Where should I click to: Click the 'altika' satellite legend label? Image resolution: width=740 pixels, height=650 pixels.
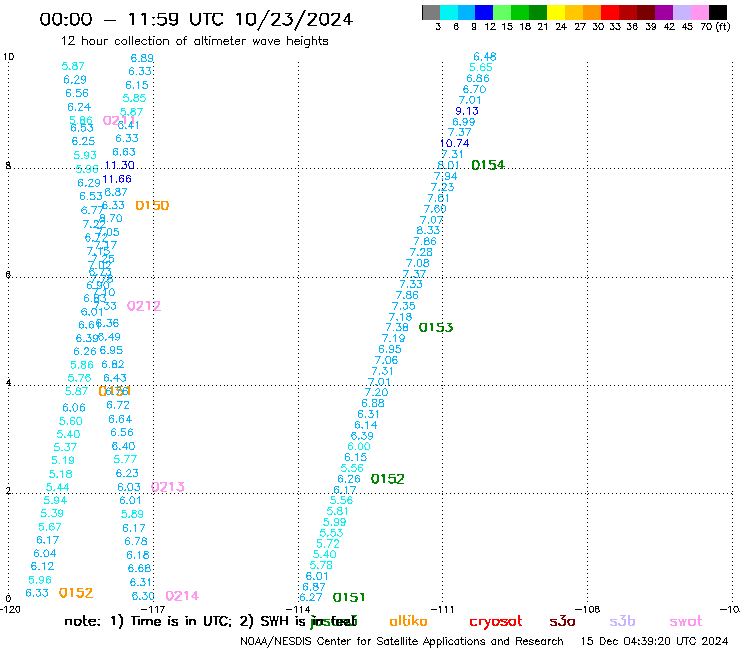tap(408, 621)
